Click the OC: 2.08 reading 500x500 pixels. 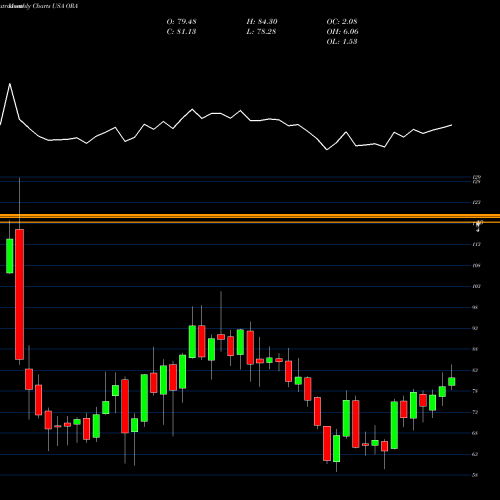[x=342, y=22]
